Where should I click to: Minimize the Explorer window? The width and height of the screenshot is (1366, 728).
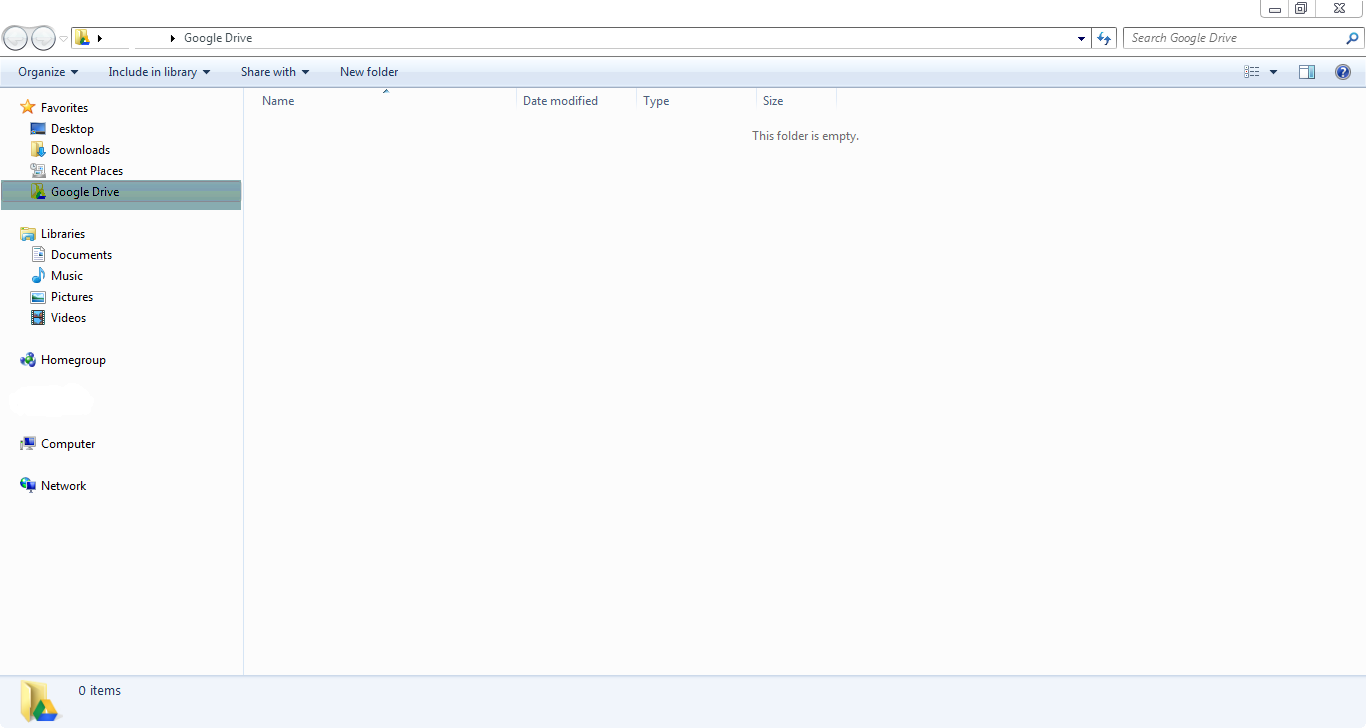pos(1275,8)
